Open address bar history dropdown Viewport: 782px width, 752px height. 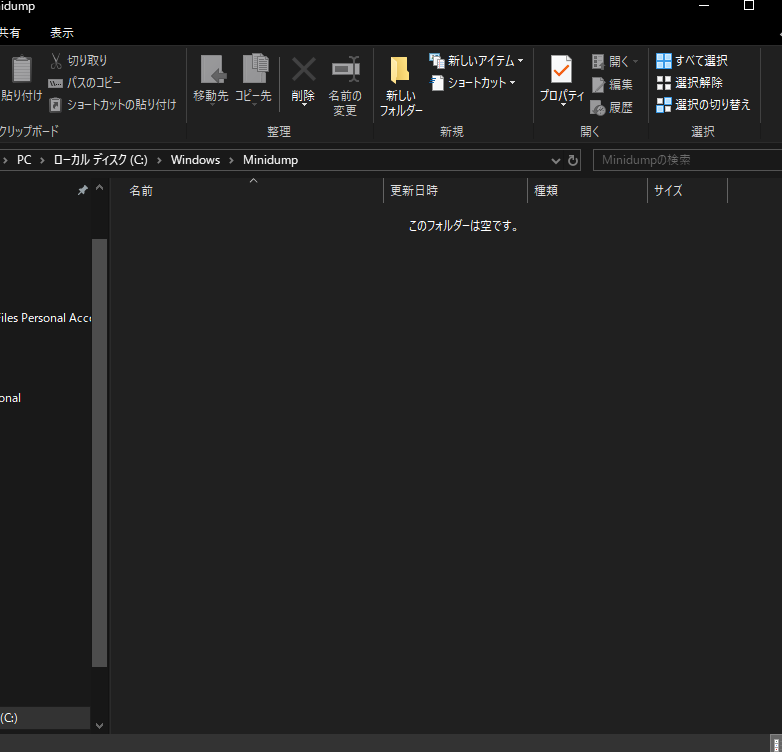click(x=556, y=161)
